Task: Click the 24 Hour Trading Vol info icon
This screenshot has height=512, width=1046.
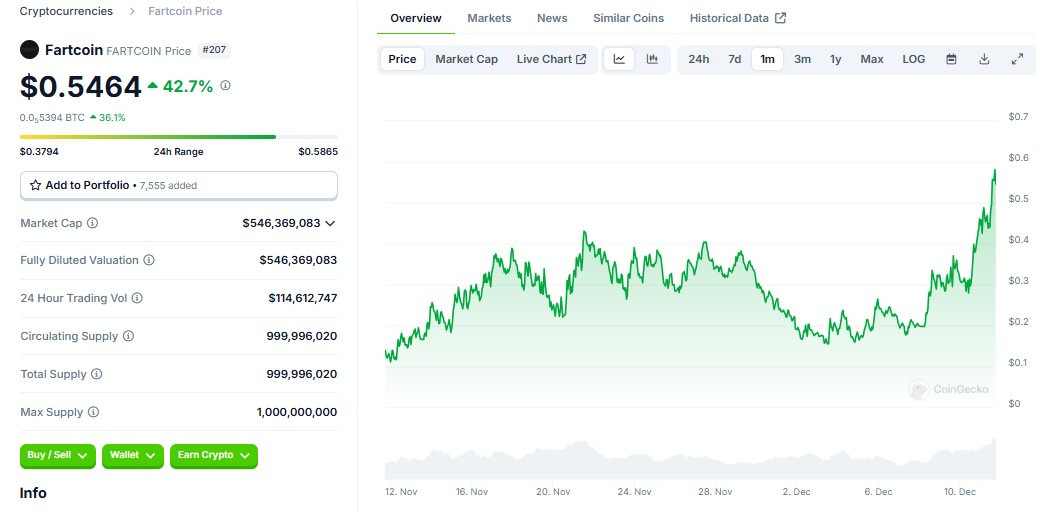Action: click(137, 298)
